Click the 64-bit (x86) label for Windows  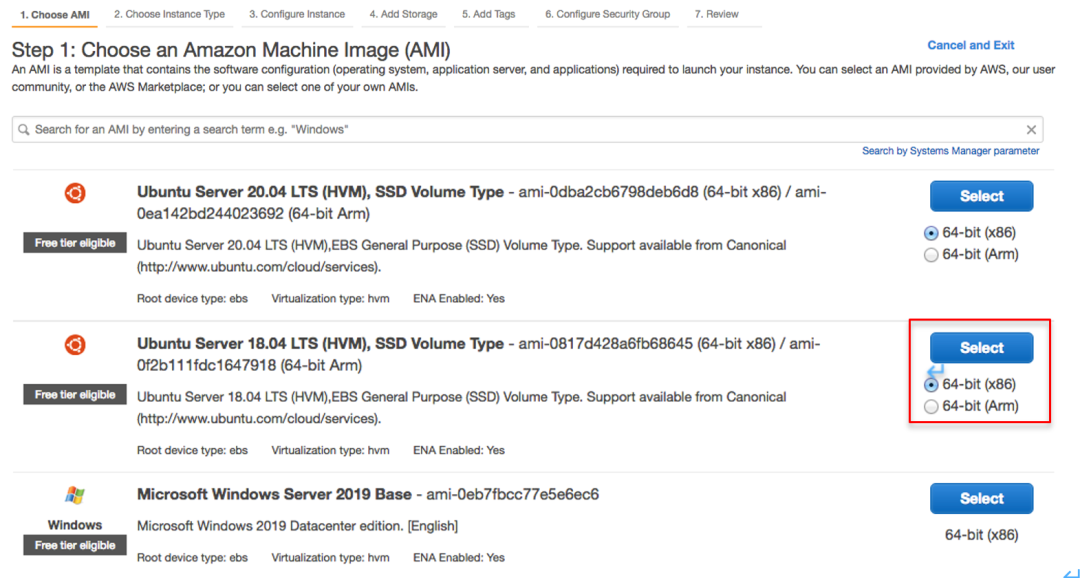point(982,535)
